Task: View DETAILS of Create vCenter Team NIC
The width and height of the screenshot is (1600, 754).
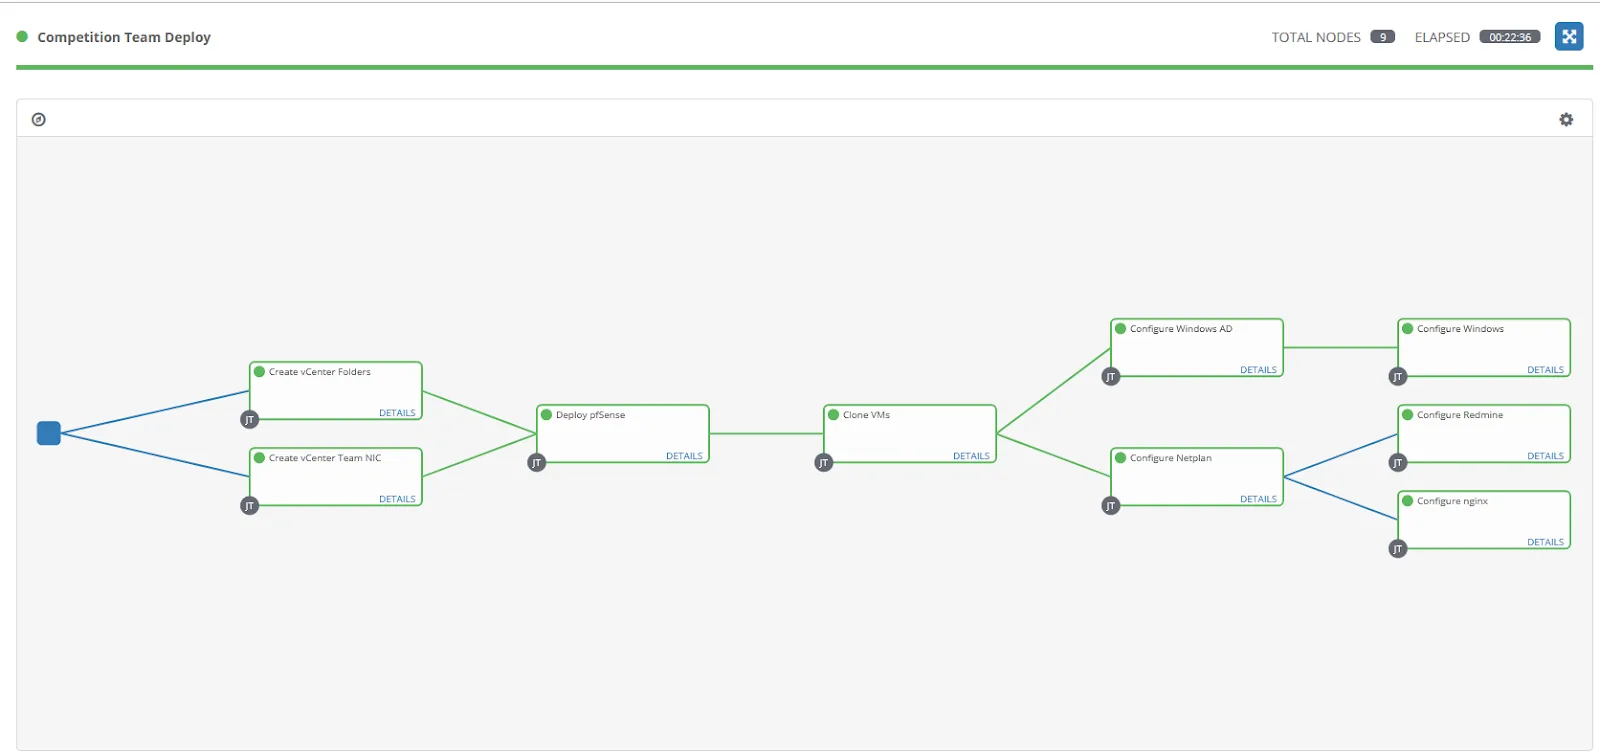Action: coord(397,498)
